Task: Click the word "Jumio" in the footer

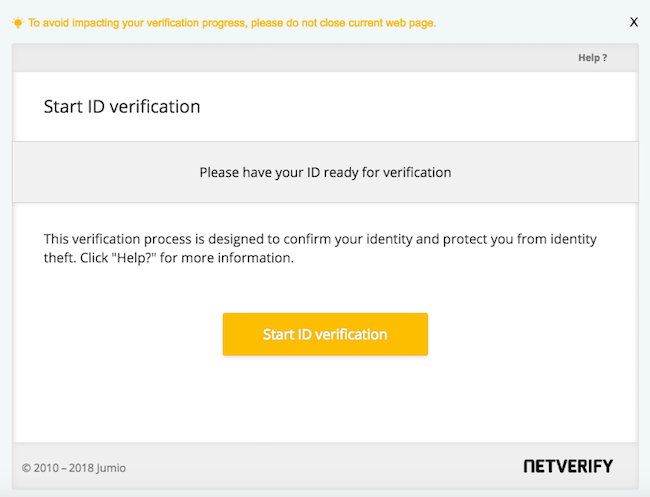Action: point(110,467)
